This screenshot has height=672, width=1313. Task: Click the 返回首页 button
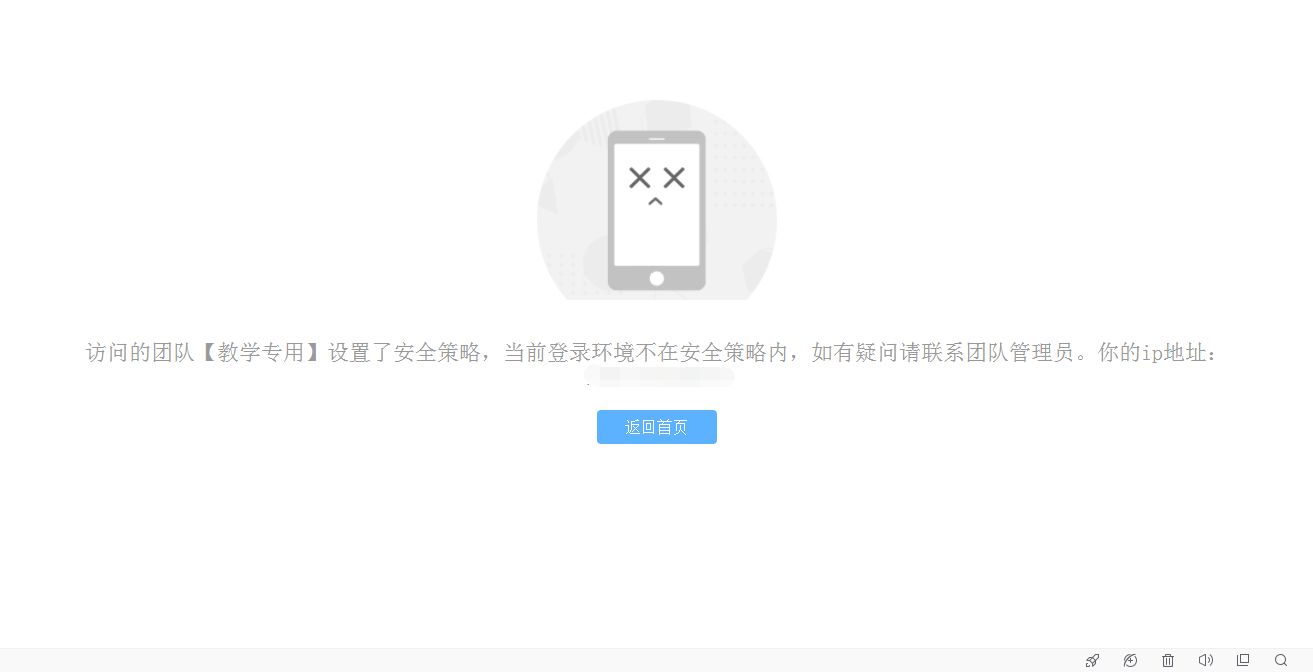coord(657,427)
